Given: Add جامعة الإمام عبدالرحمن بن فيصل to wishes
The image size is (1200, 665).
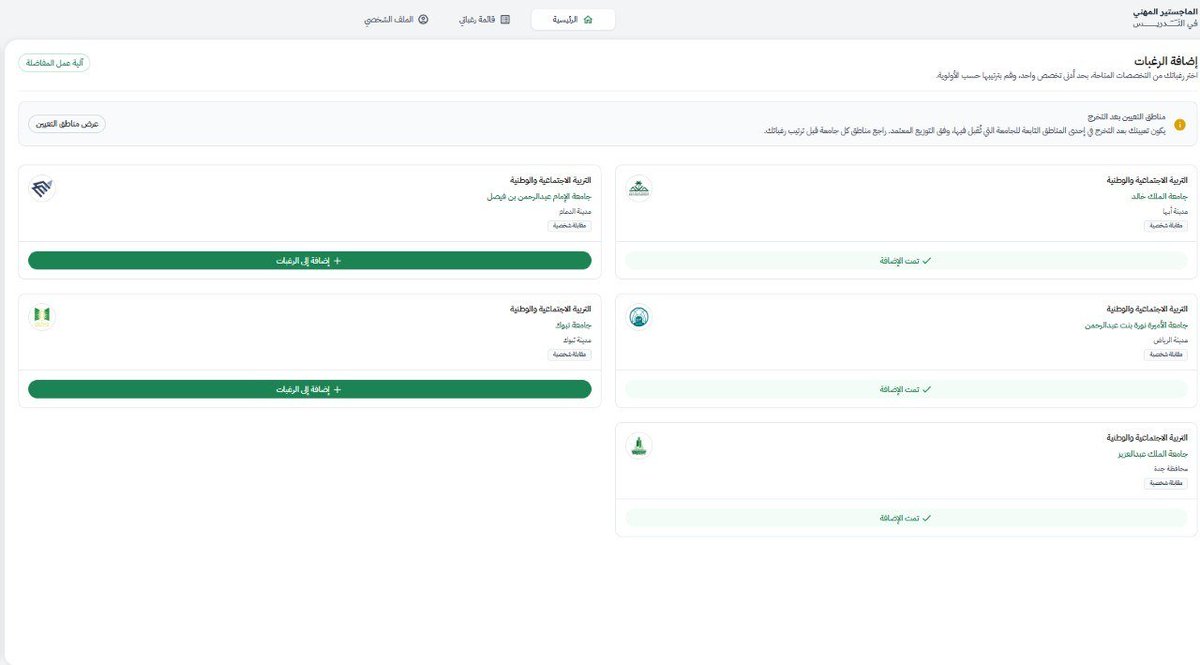Looking at the screenshot, I should [x=310, y=260].
